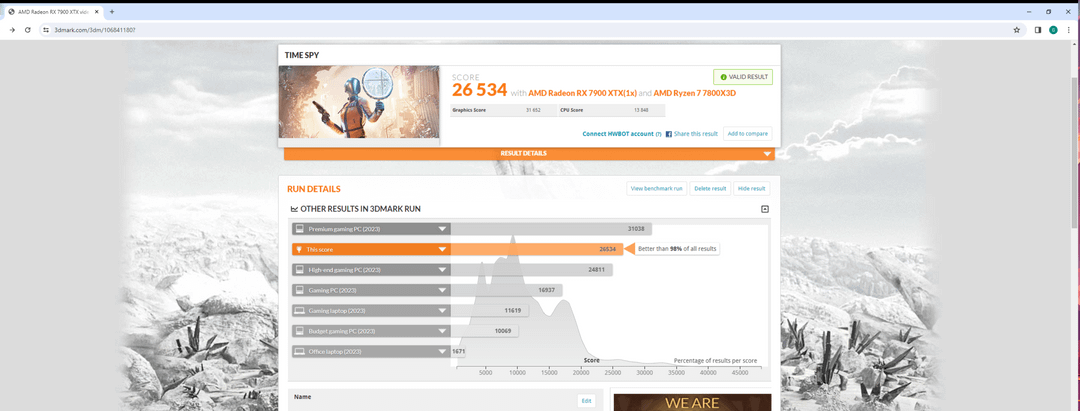Click the orange This score bar showing 26534
Viewport: 1080px width, 411px height.
coord(537,249)
